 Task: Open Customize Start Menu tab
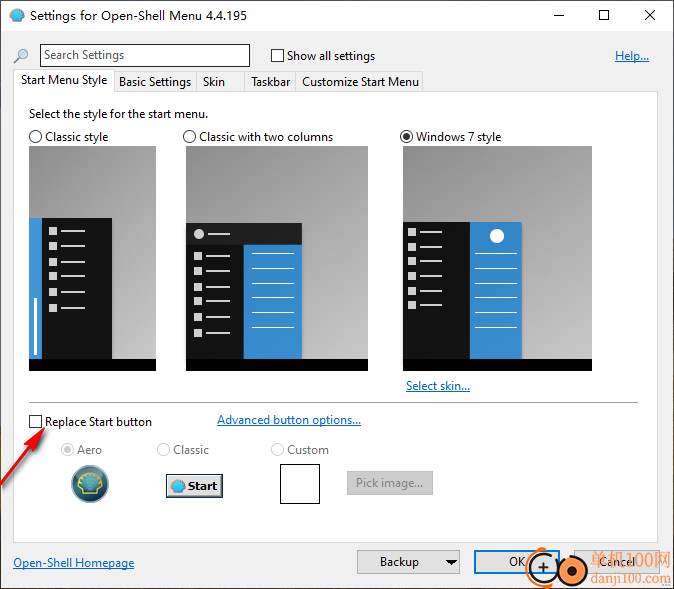(x=360, y=82)
